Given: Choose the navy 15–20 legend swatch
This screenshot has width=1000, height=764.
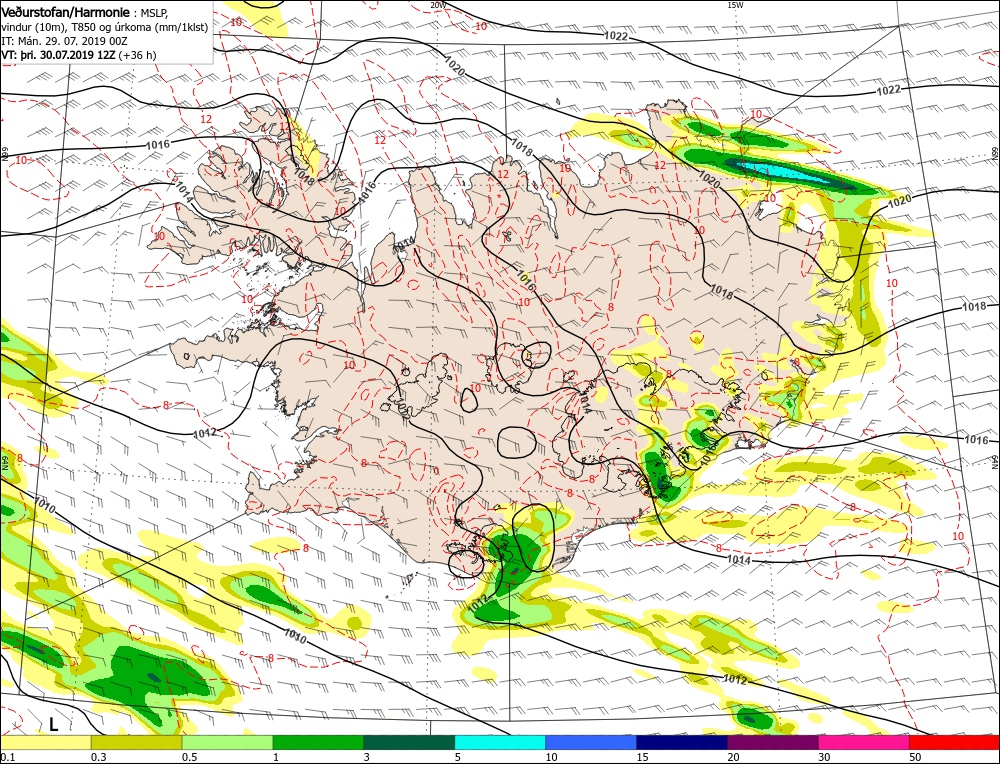Looking at the screenshot, I should point(682,742).
